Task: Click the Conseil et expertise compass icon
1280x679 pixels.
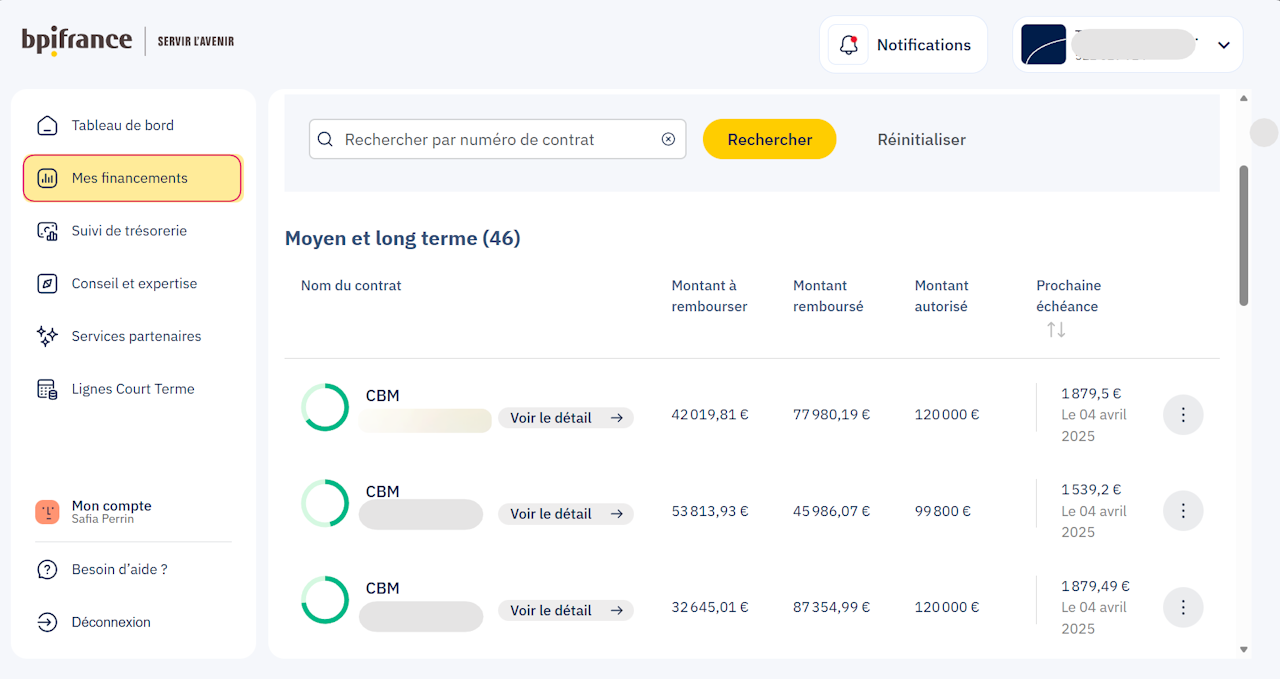Action: click(x=47, y=284)
